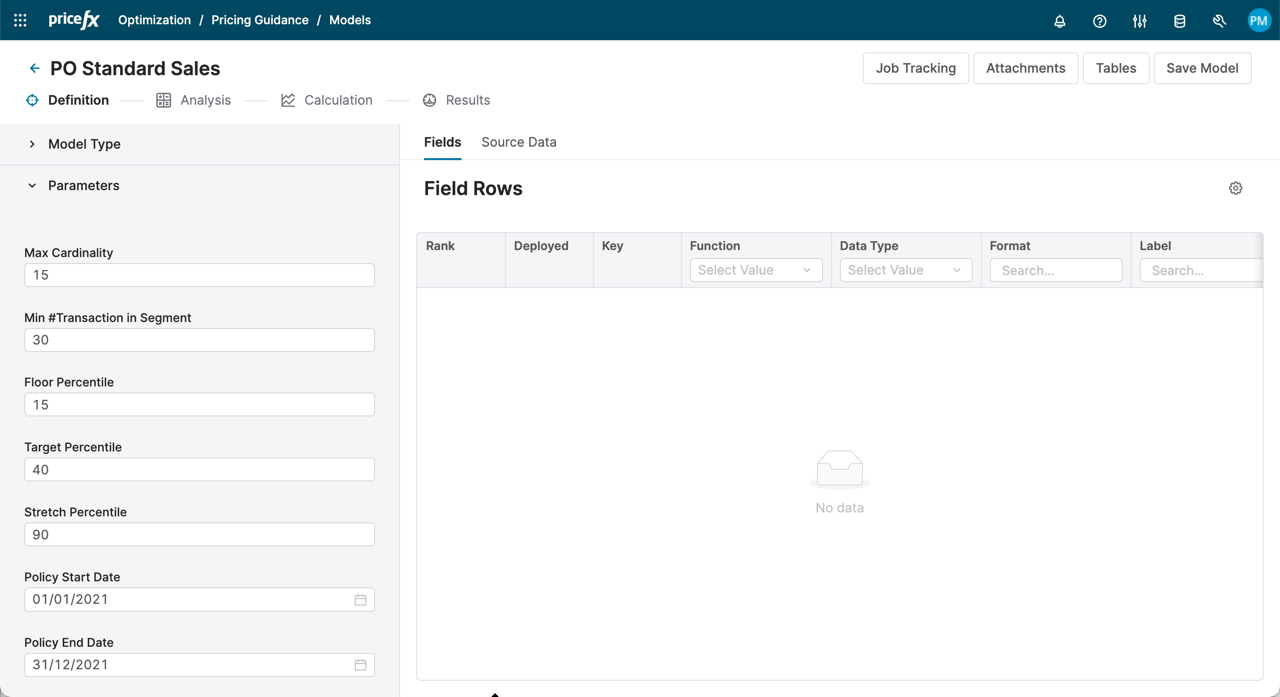Image resolution: width=1280 pixels, height=697 pixels.
Task: Open the Data Type filter dropdown
Action: pos(905,270)
